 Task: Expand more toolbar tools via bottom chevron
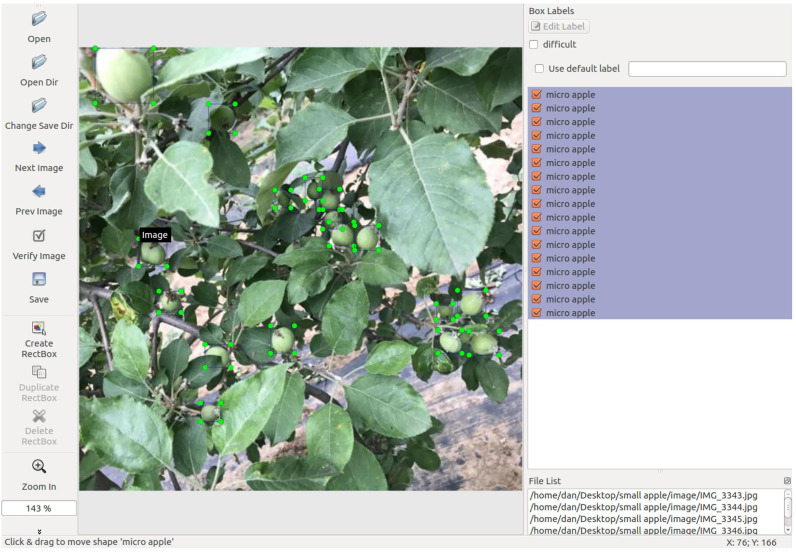pyautogui.click(x=39, y=531)
